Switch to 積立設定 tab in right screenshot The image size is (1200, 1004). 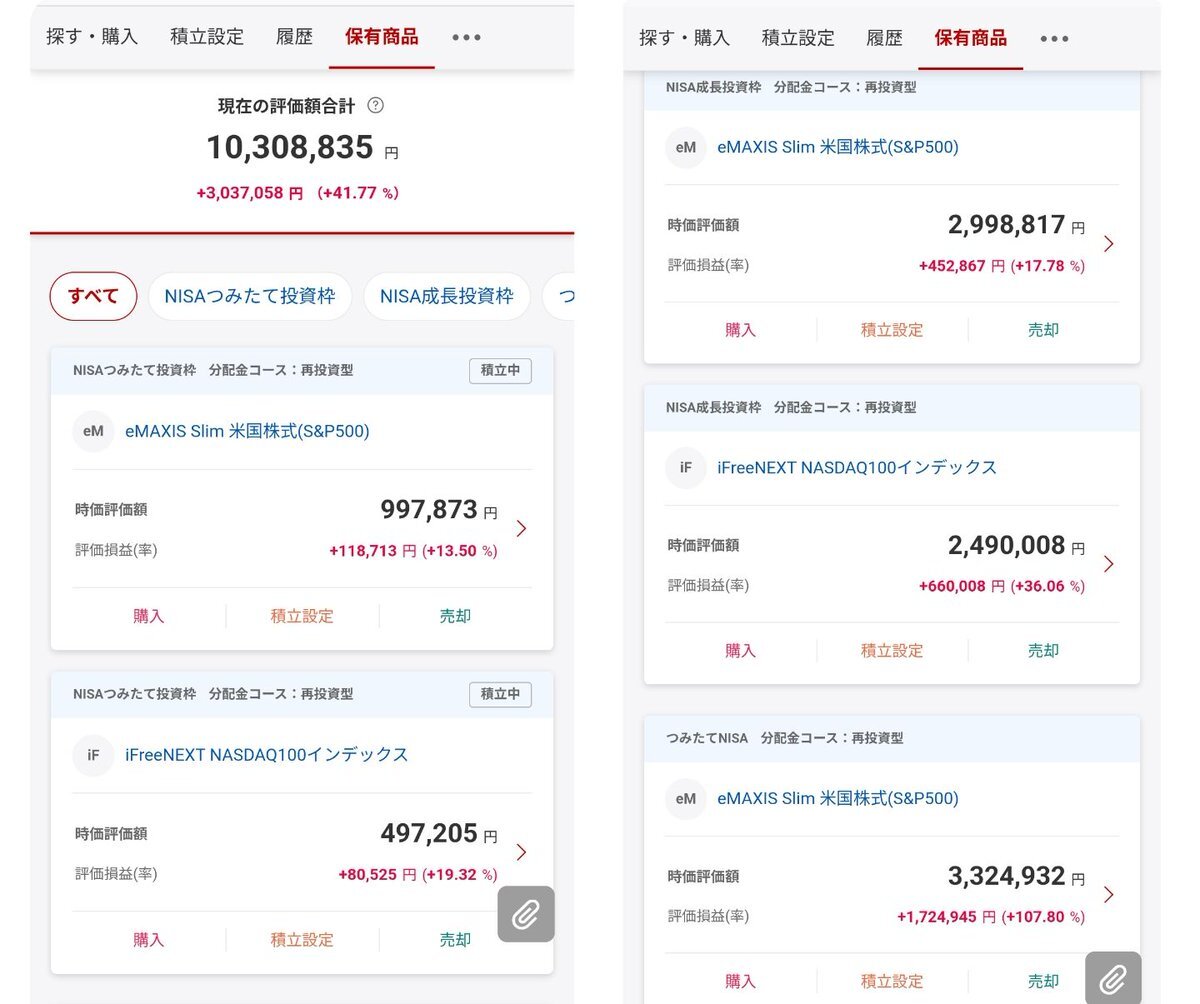(x=798, y=38)
